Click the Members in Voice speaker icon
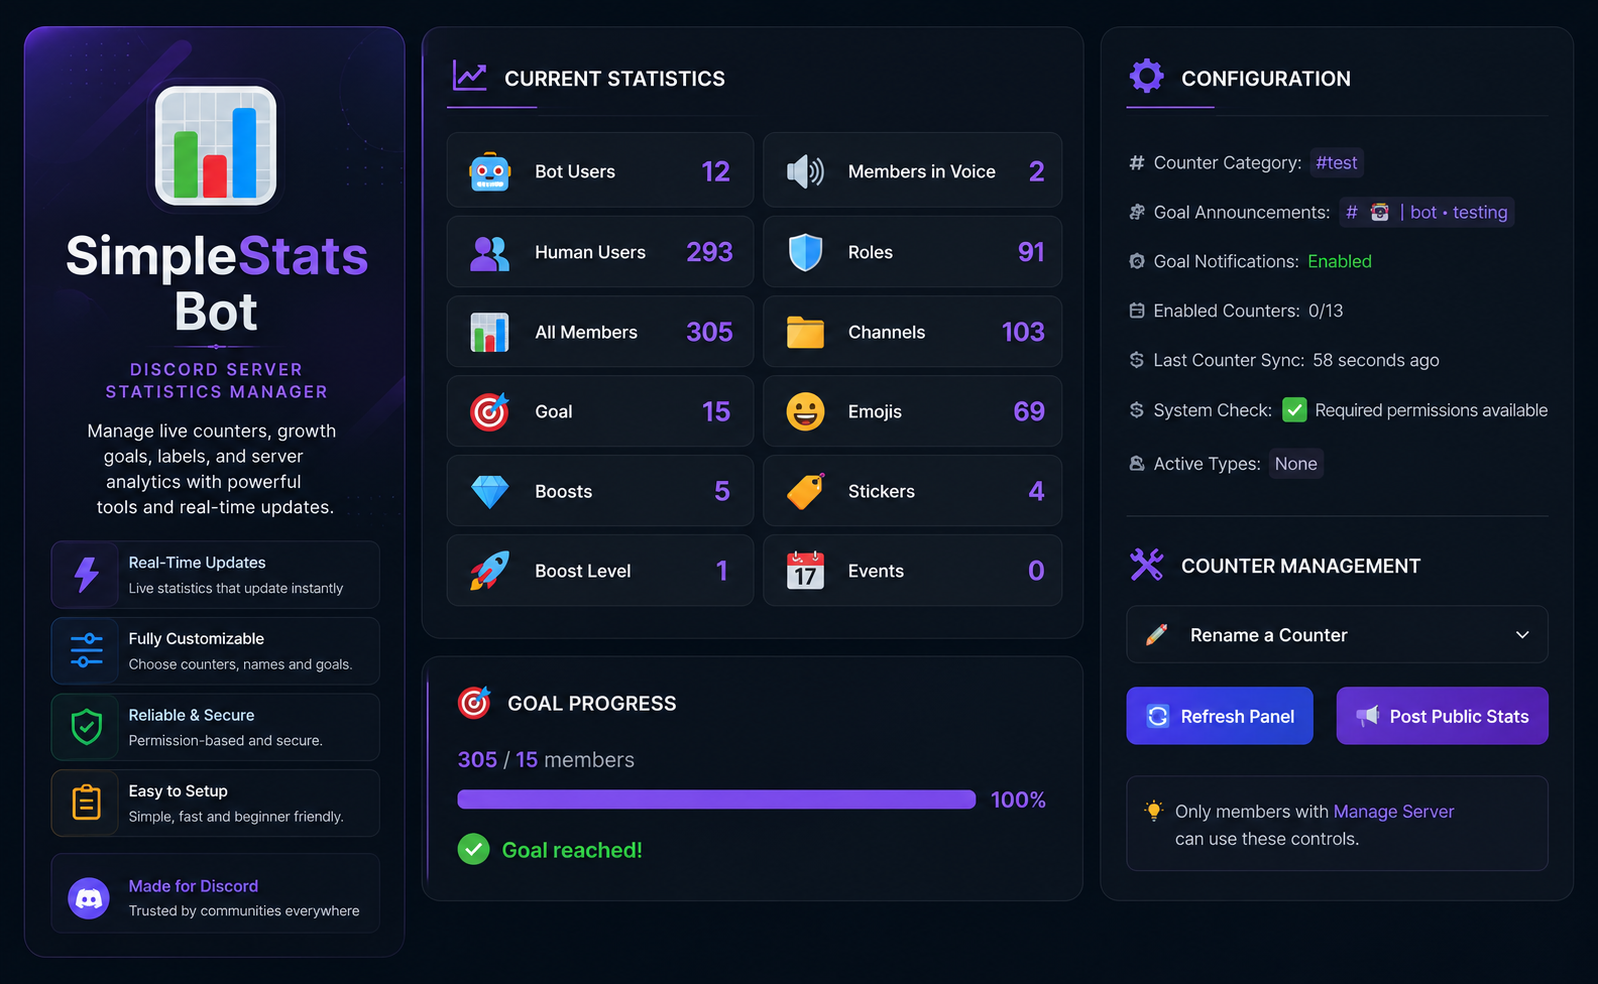This screenshot has height=984, width=1598. (x=805, y=172)
